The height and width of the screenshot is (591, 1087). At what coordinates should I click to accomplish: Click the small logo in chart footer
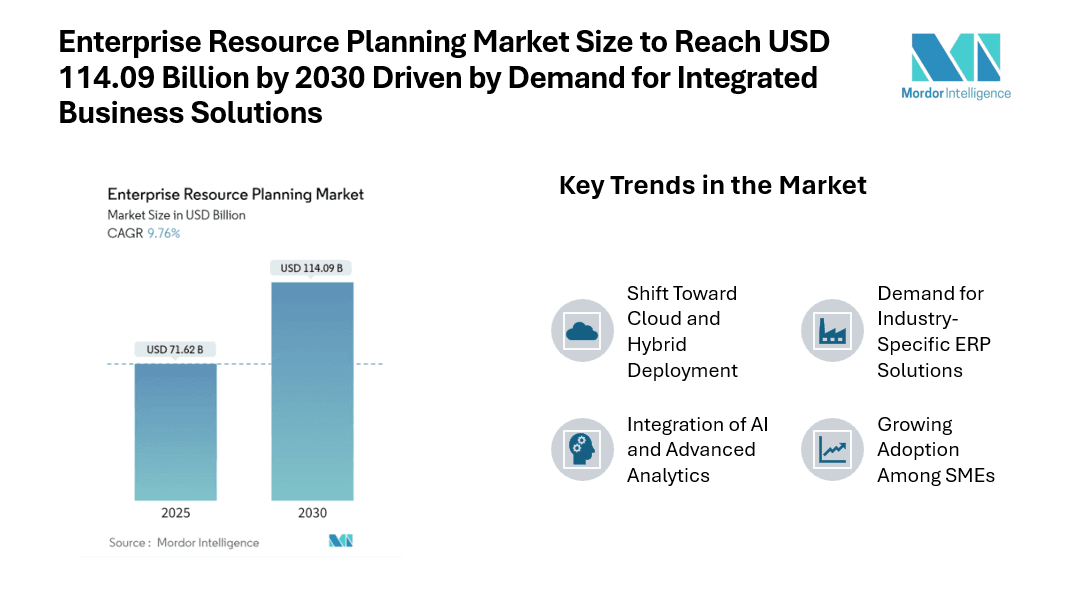coord(341,541)
